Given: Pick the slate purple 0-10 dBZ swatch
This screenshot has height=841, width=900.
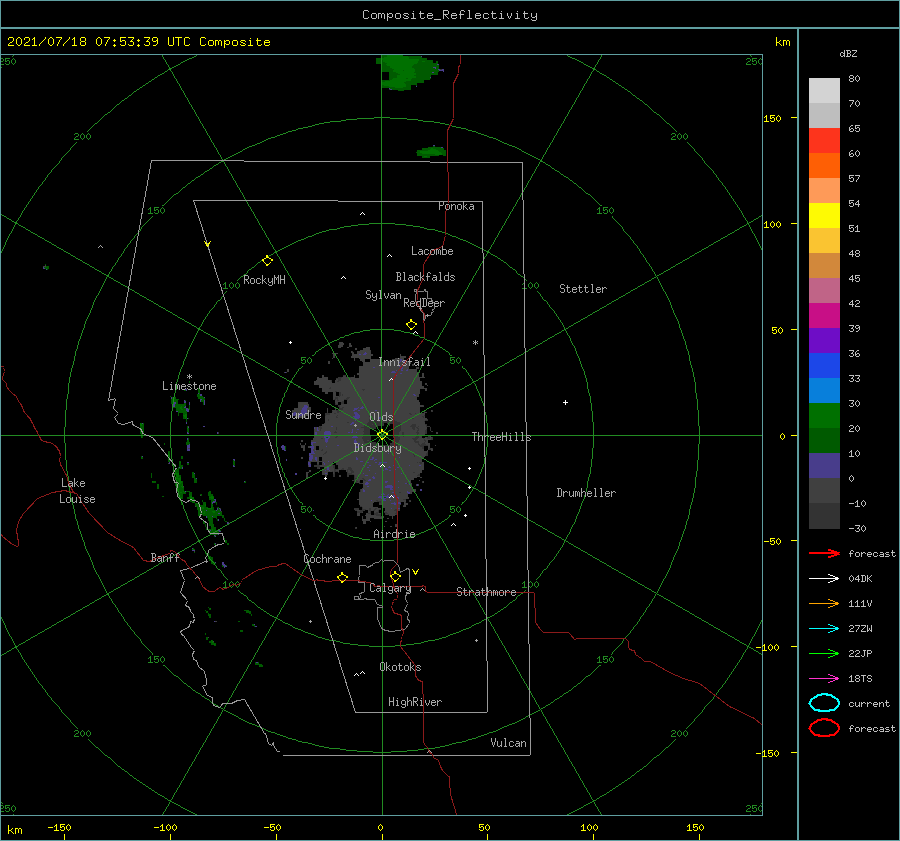Looking at the screenshot, I should click(824, 466).
